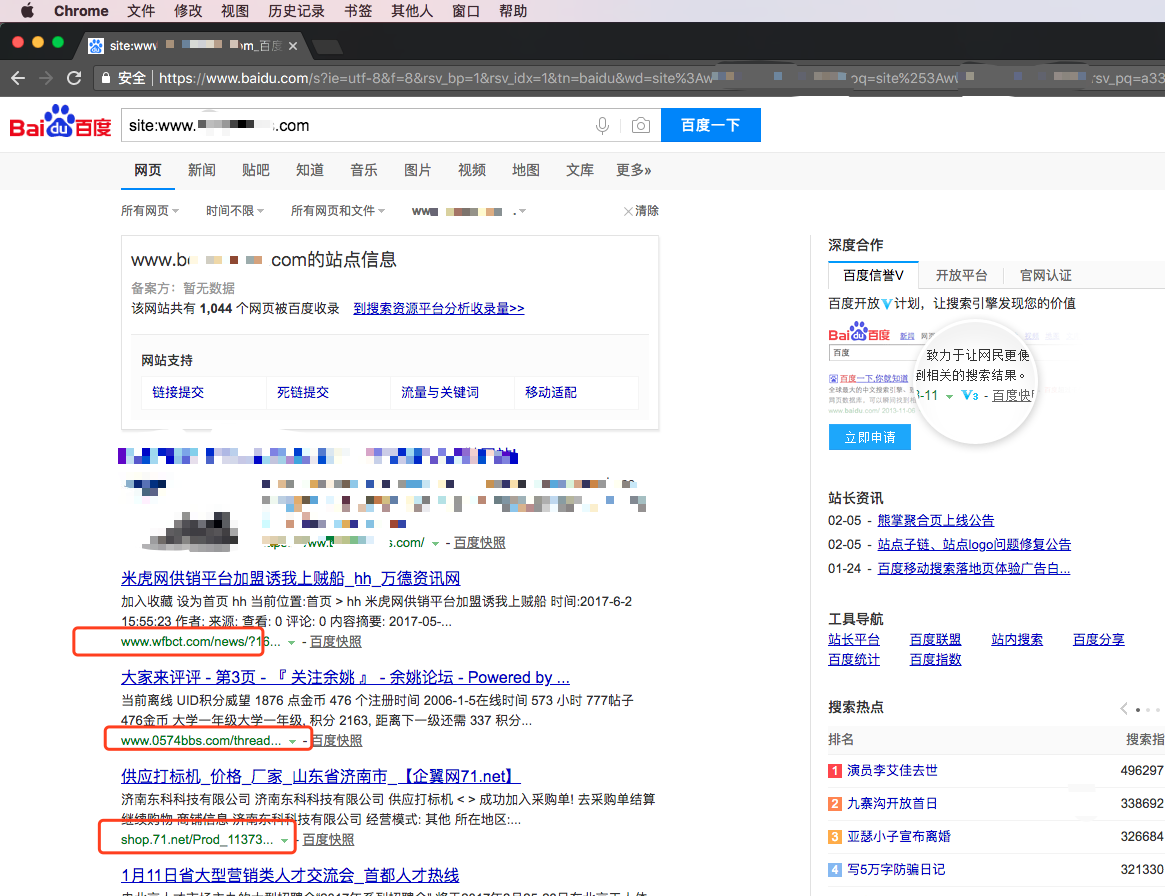Screen dimensions: 1165x896
Task: Click the 立即申请 button
Action: coord(869,437)
